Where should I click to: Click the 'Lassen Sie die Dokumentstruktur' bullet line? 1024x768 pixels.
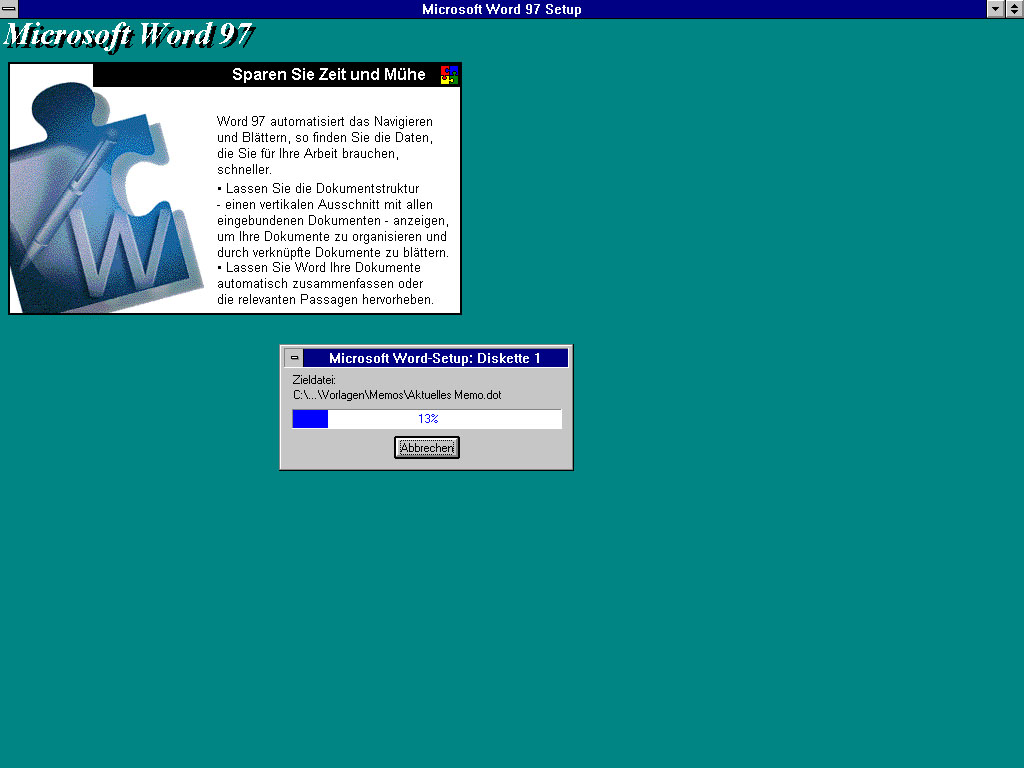pos(318,189)
